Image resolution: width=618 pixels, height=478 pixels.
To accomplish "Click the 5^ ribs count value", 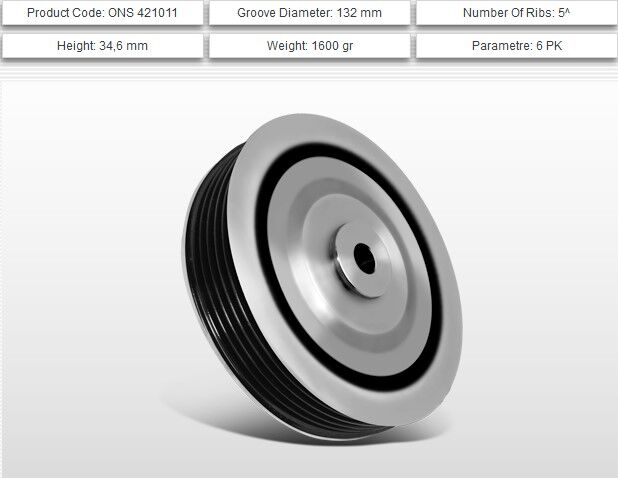I will point(567,14).
